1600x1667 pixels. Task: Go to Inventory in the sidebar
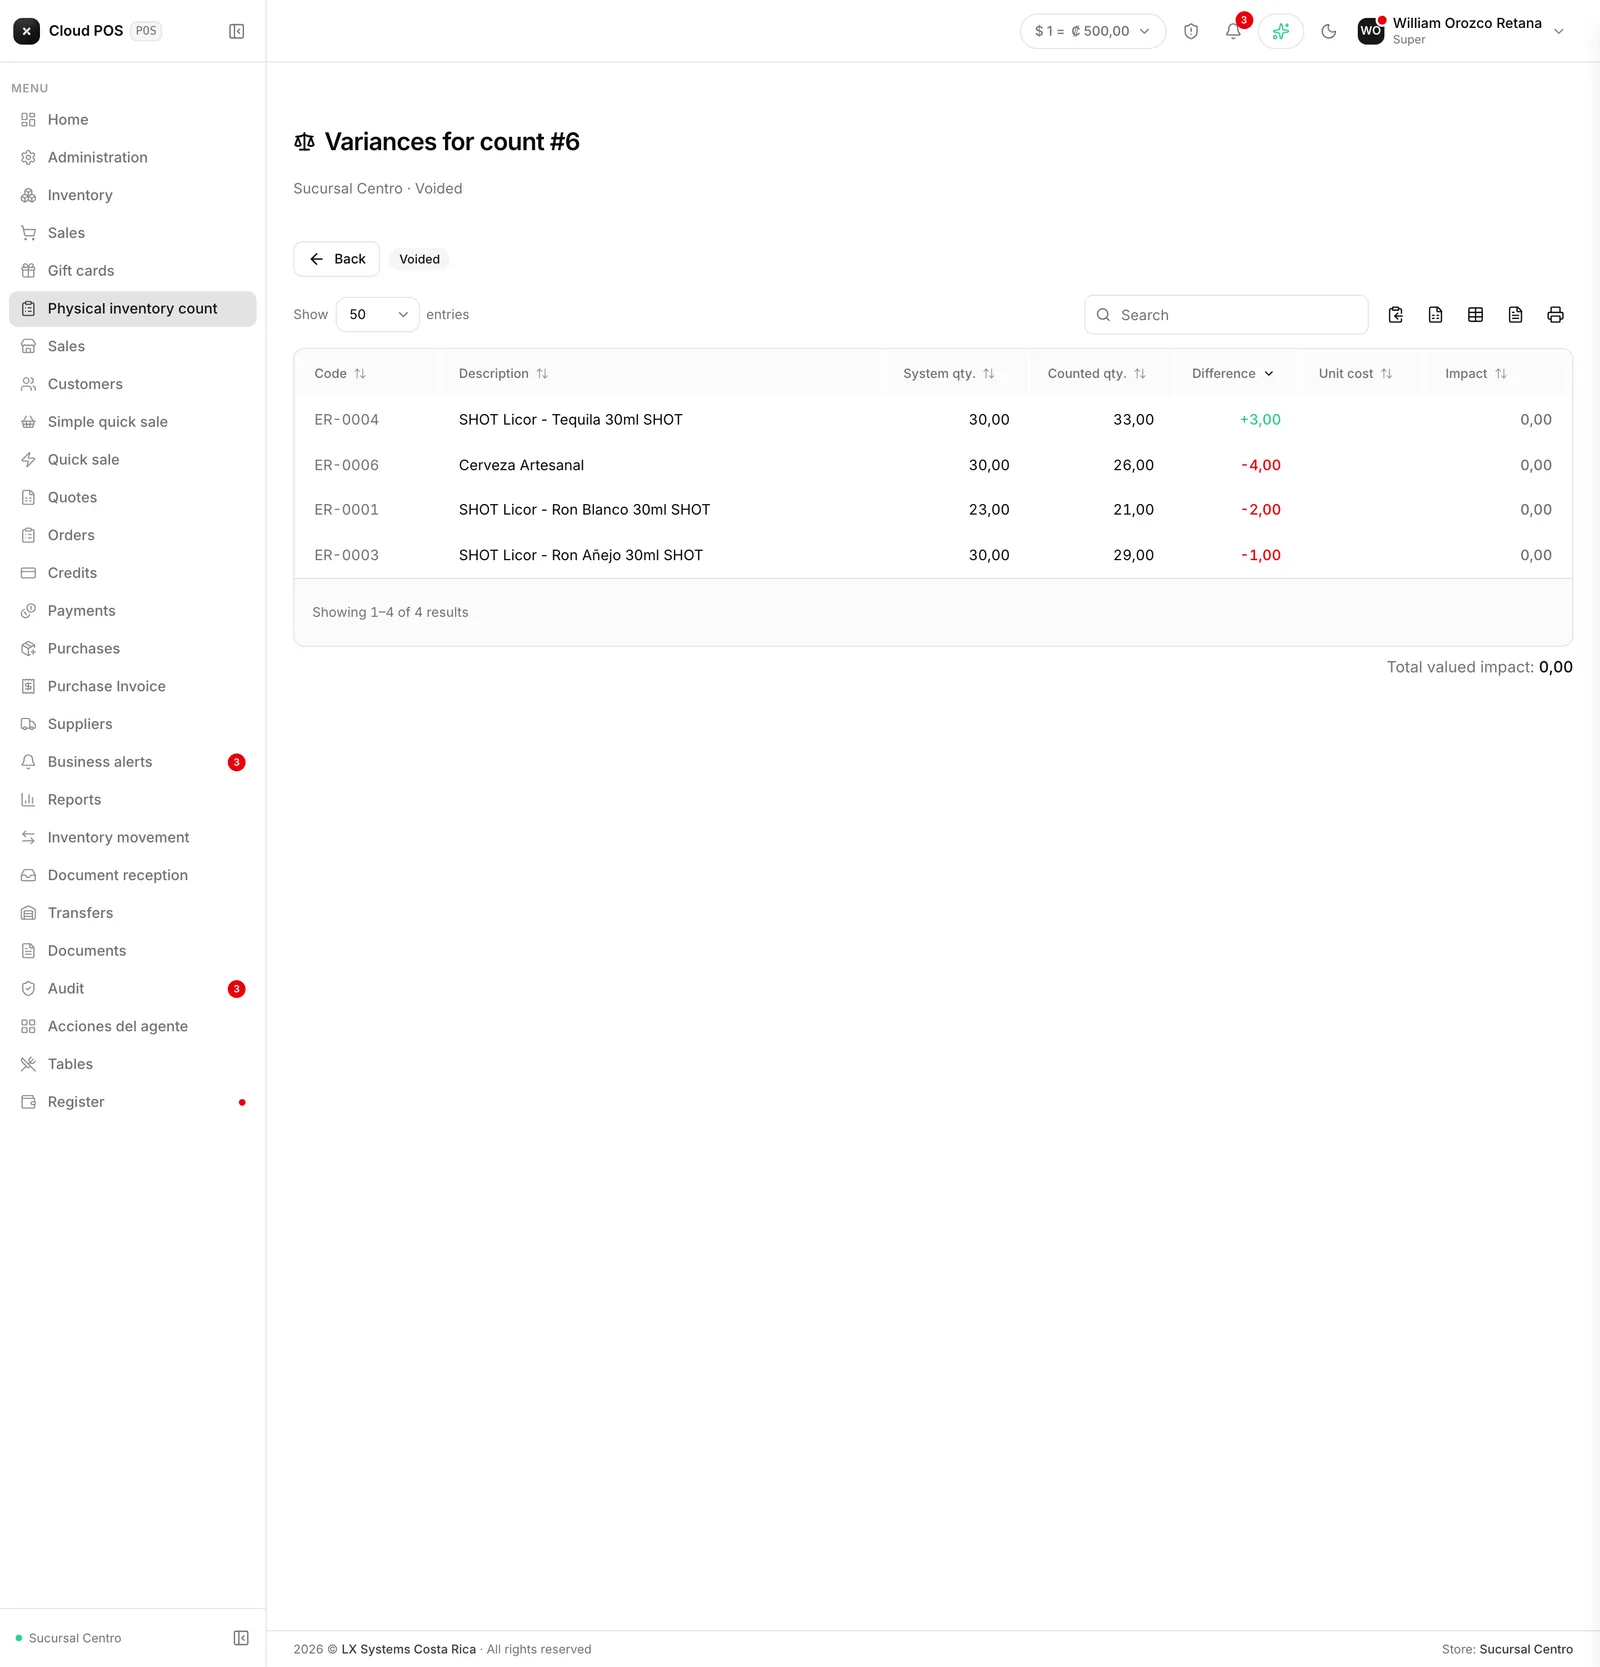[132, 195]
